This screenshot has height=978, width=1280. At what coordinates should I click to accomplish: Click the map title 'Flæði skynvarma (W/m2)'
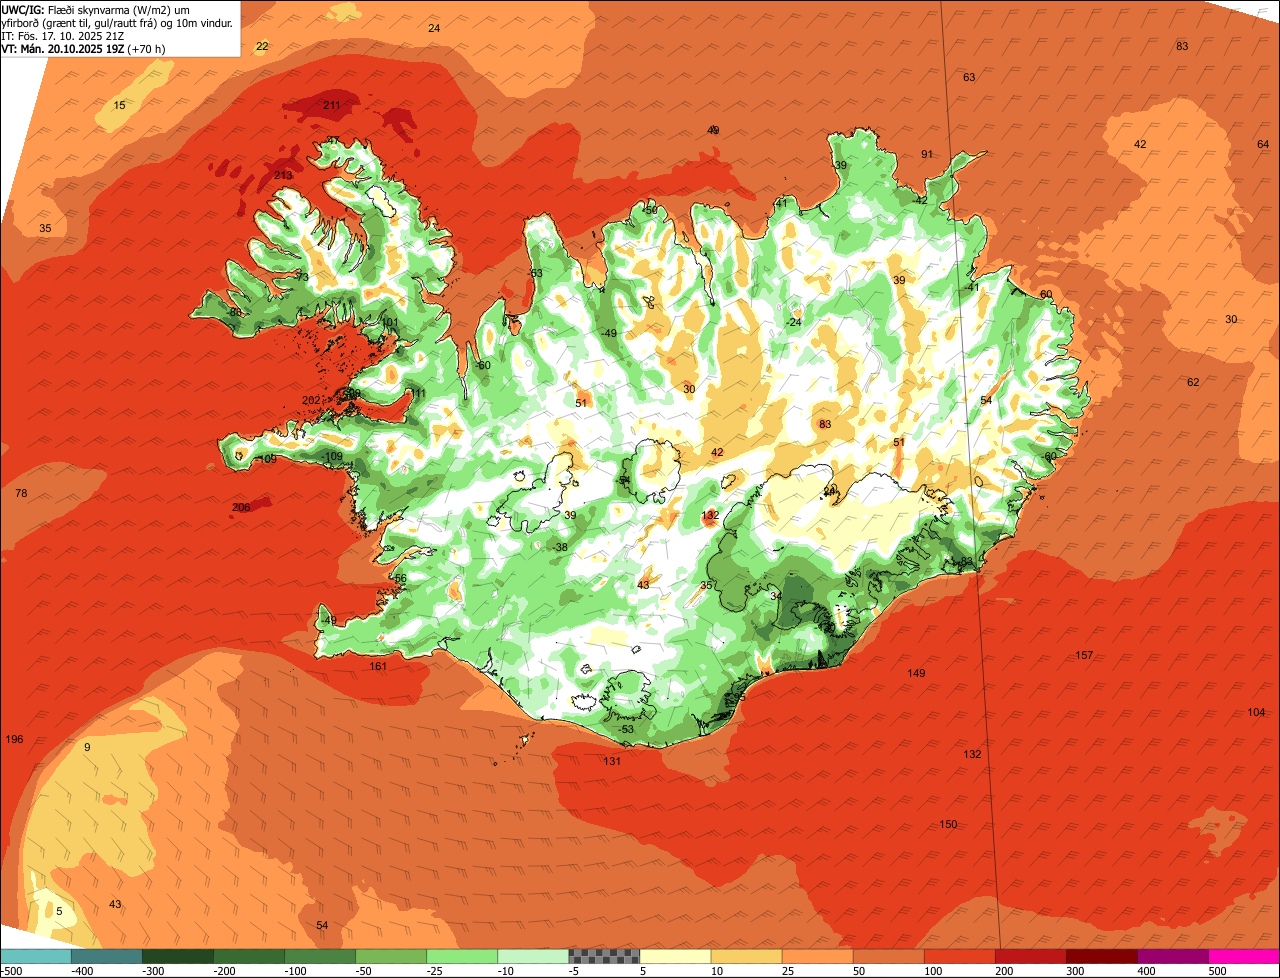110,9
